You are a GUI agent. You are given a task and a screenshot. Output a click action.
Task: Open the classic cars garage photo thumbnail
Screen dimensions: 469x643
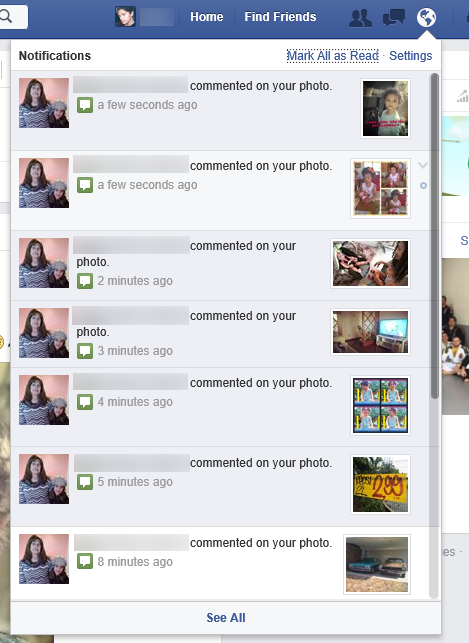pos(377,564)
